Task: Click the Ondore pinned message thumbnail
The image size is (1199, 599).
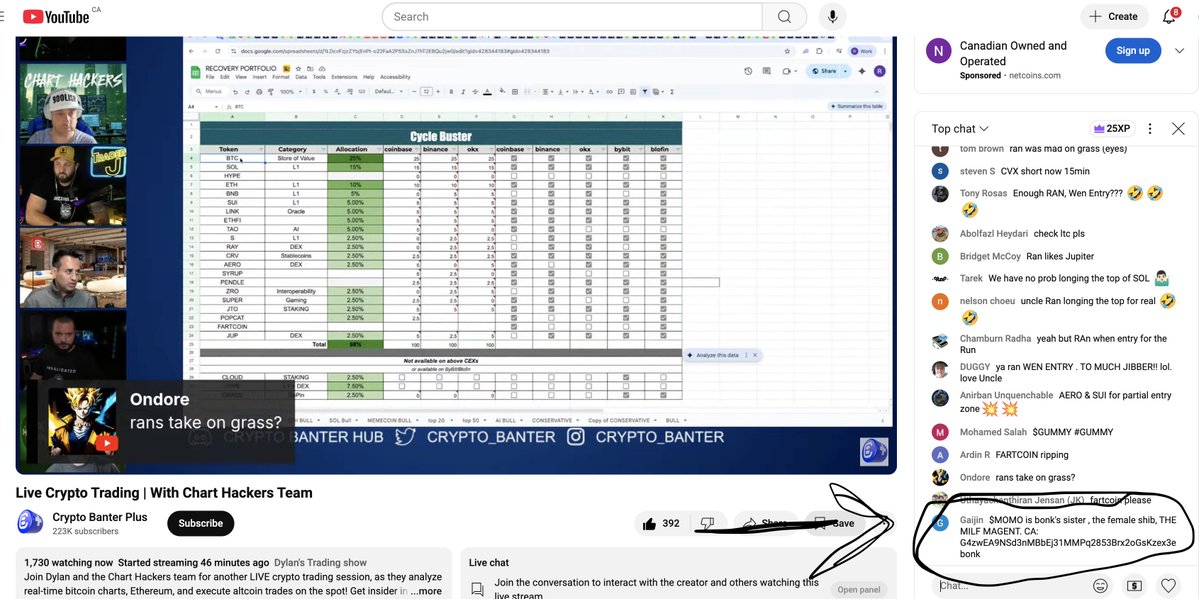Action: 83,421
